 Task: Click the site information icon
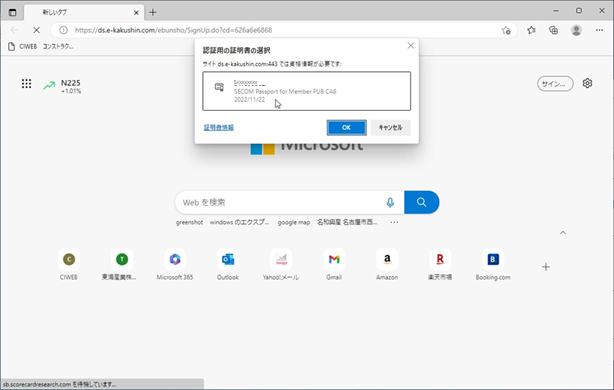tap(63, 30)
